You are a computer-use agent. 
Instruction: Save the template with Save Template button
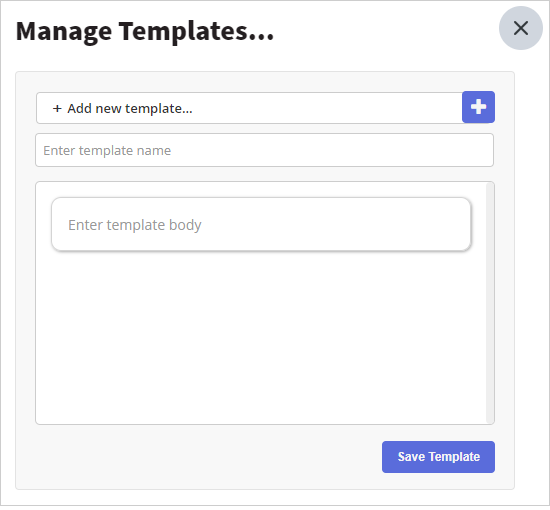click(438, 457)
